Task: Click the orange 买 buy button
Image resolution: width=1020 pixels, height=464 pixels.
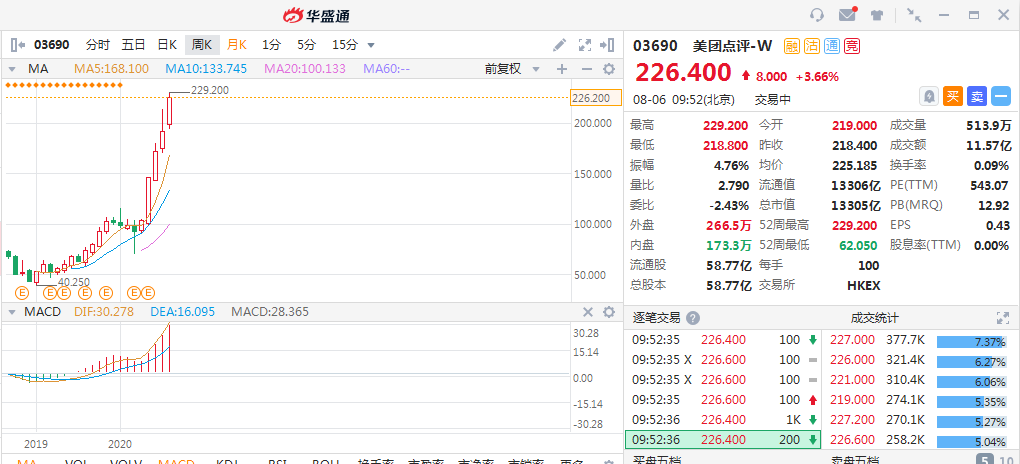Action: coord(953,96)
